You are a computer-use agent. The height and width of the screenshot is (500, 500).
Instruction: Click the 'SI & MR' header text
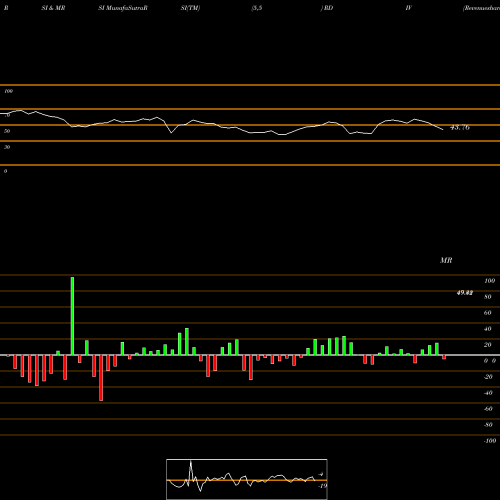pyautogui.click(x=53, y=8)
